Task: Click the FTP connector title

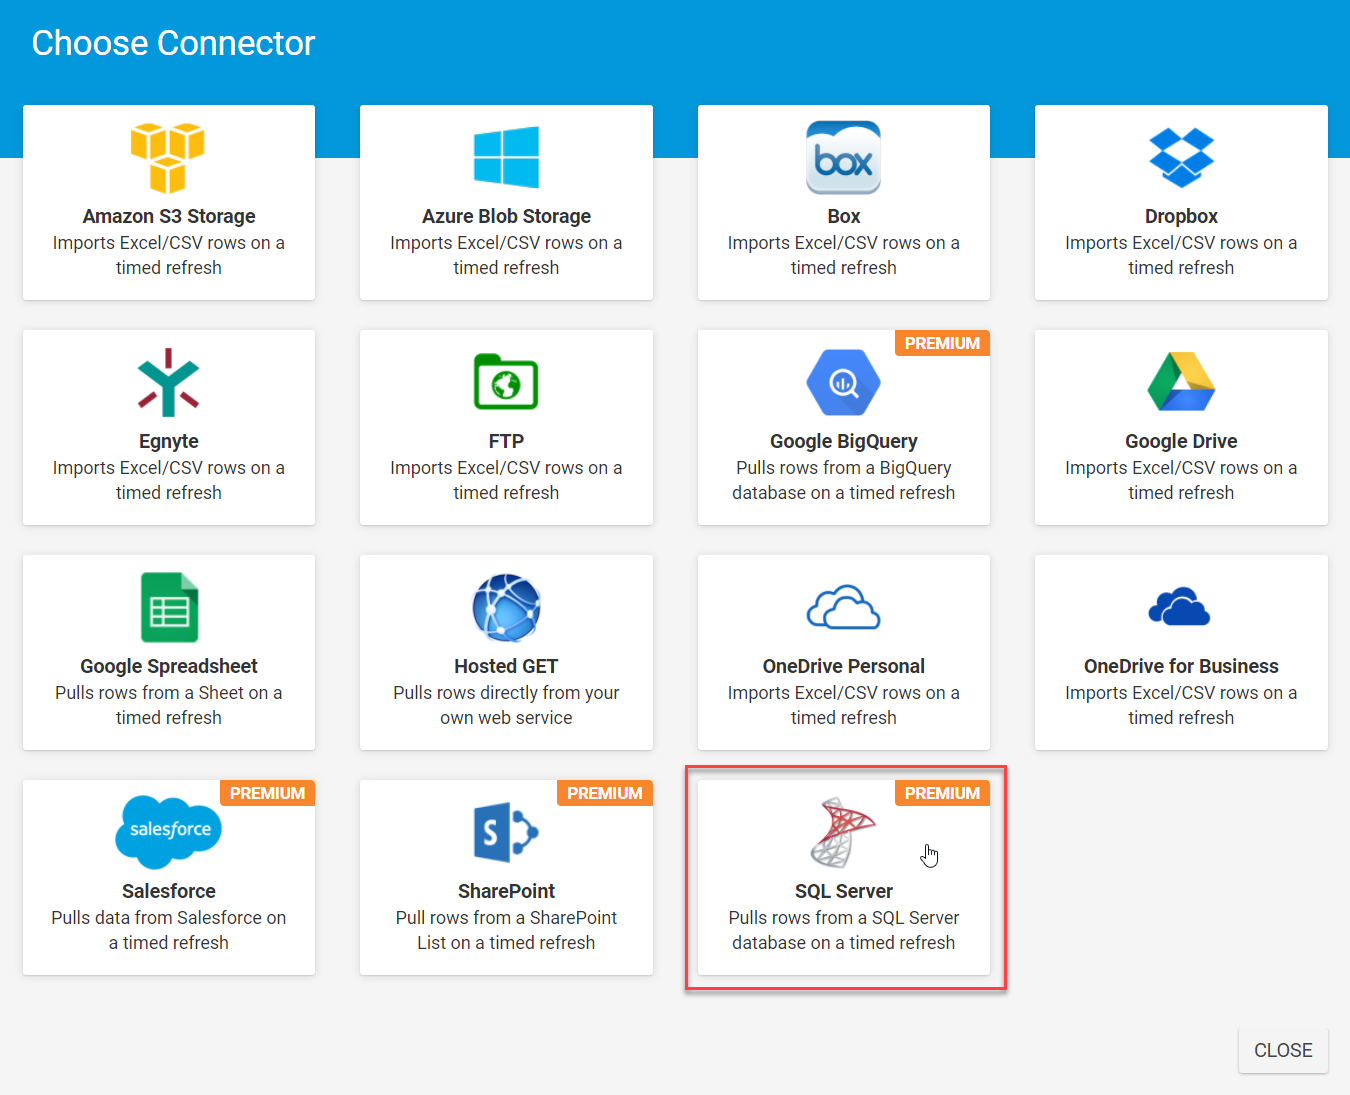Action: click(x=506, y=441)
